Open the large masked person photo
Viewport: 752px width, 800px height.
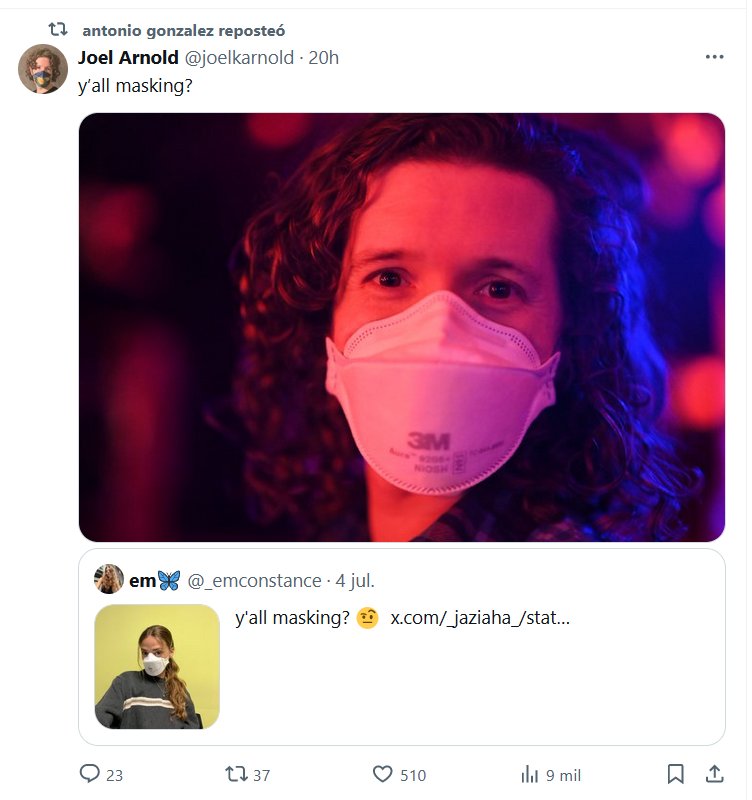(x=401, y=327)
